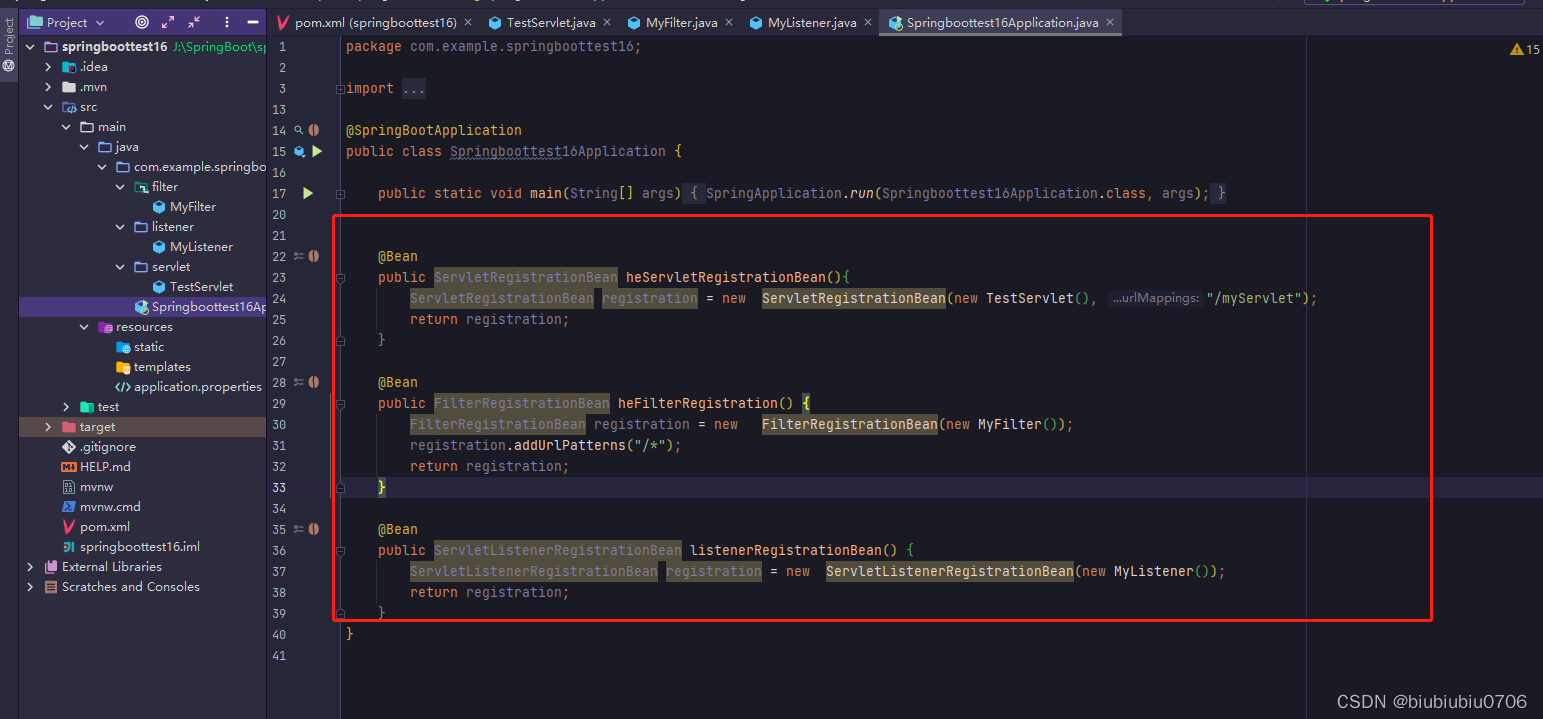
Task: Collapse the src folder in project tree
Action: click(x=48, y=106)
